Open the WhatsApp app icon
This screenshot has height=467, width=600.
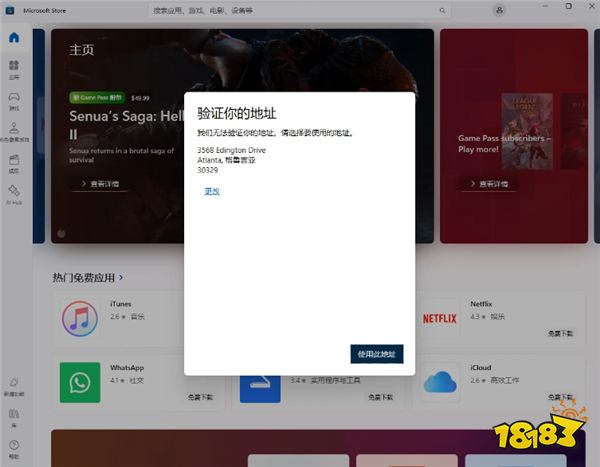[x=80, y=382]
